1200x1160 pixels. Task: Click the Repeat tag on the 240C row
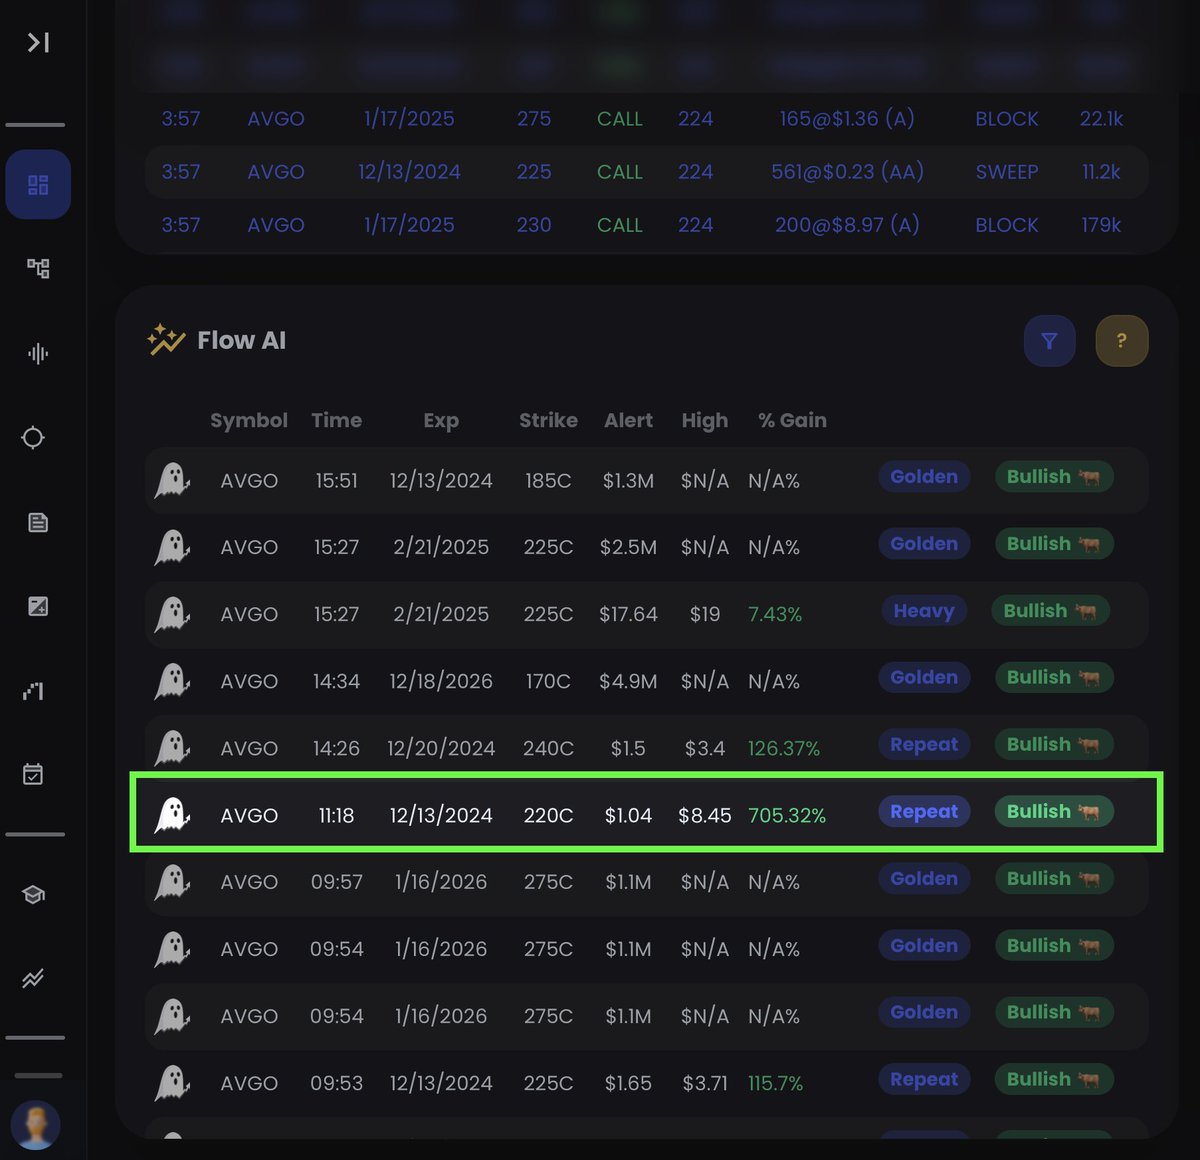coord(924,745)
